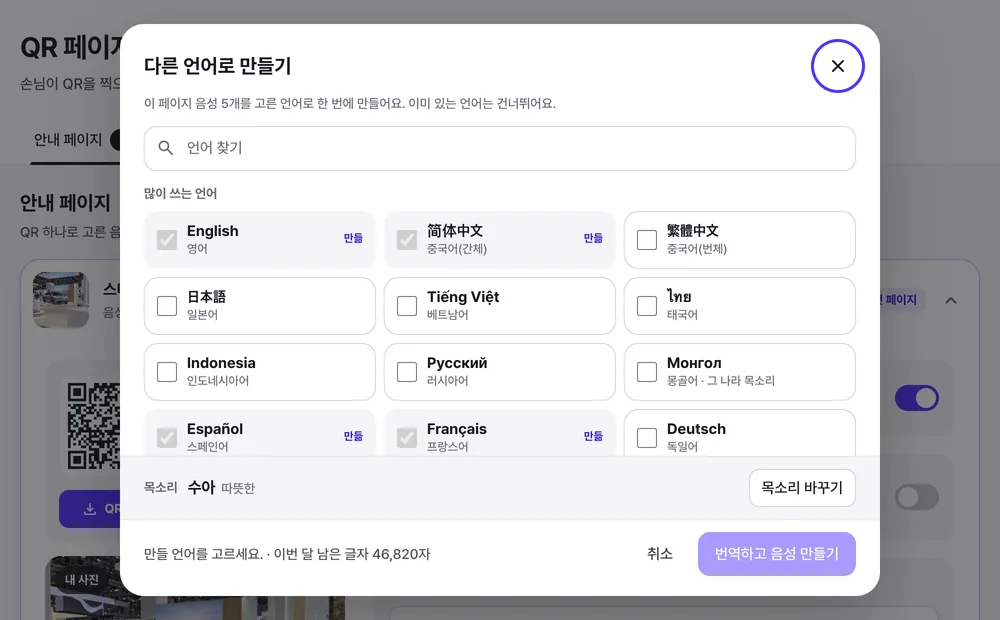The image size is (1000, 620).
Task: Click 만듦 badge on Español card
Action: tap(353, 436)
